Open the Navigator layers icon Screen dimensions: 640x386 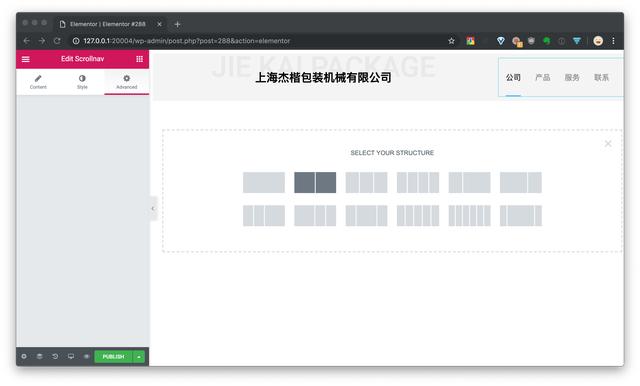pos(40,356)
